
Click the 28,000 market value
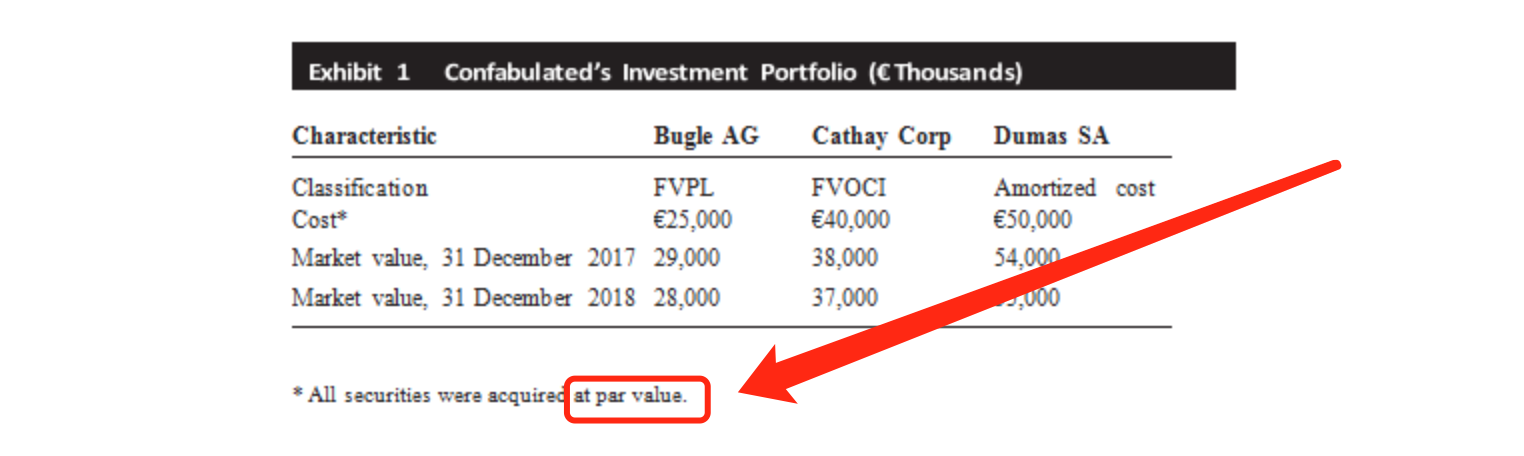pyautogui.click(x=687, y=298)
